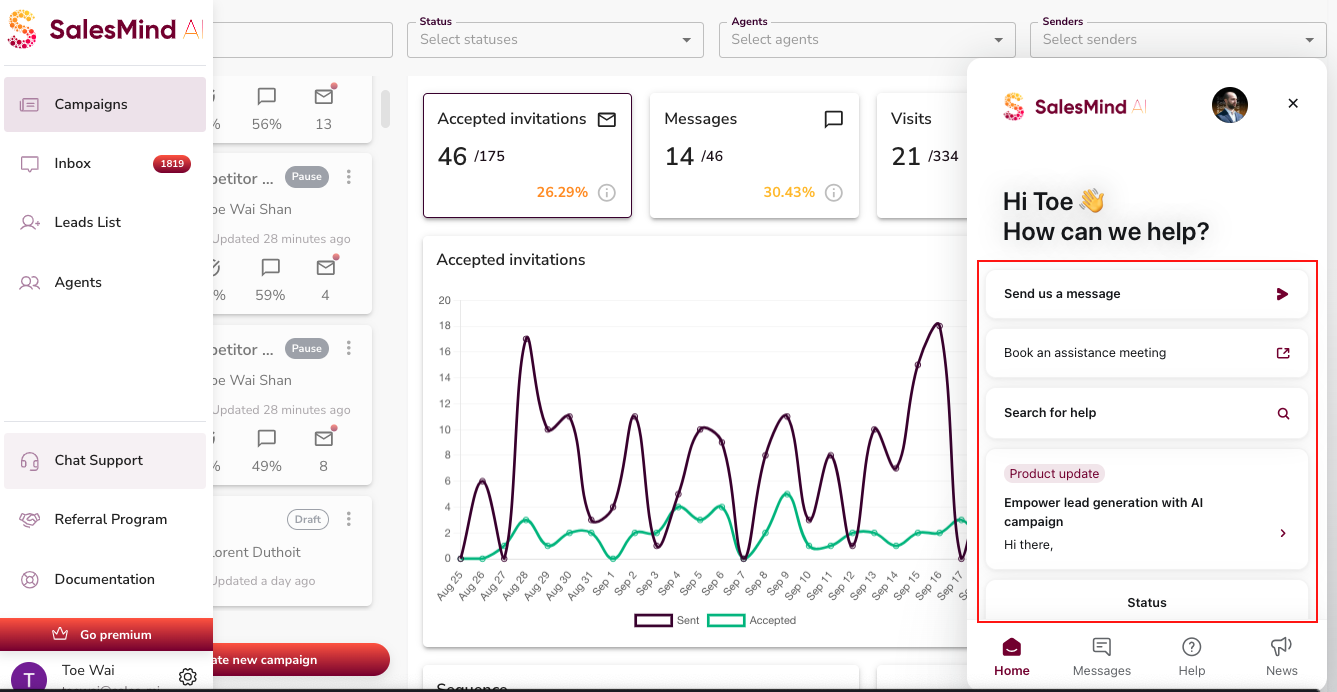1337x692 pixels.
Task: Click the support agent avatar photo
Action: (x=1229, y=105)
